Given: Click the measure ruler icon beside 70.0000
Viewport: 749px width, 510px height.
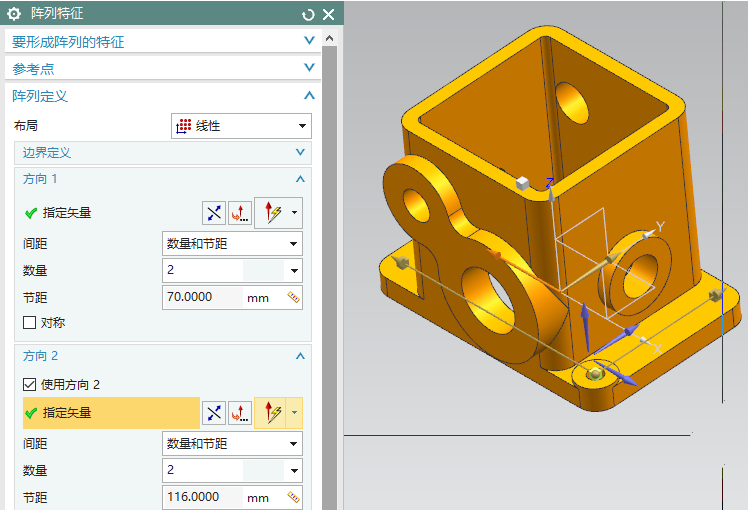Looking at the screenshot, I should pos(293,298).
